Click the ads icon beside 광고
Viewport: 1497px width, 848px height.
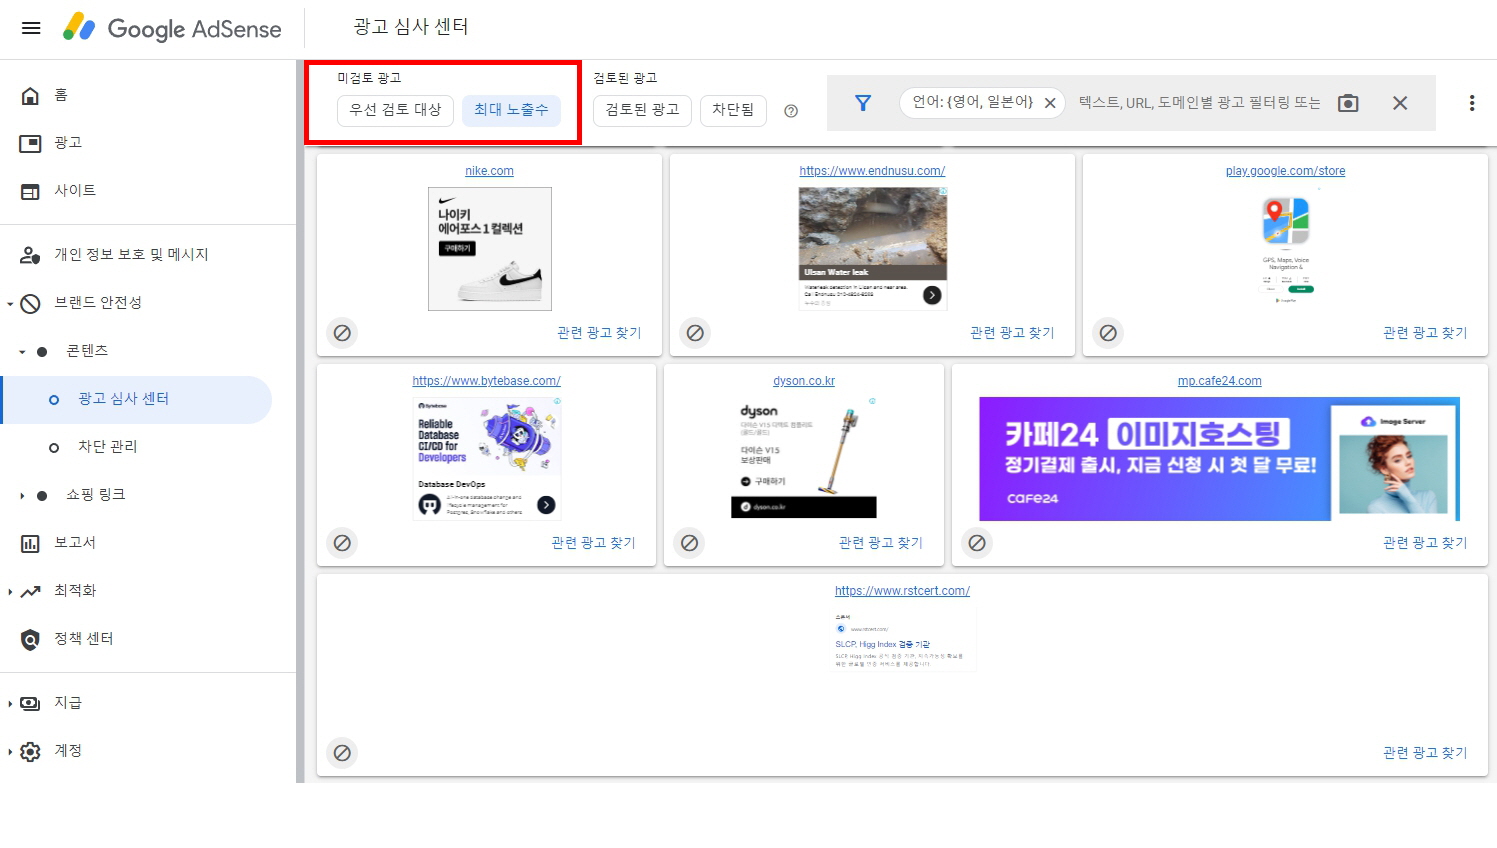(31, 143)
